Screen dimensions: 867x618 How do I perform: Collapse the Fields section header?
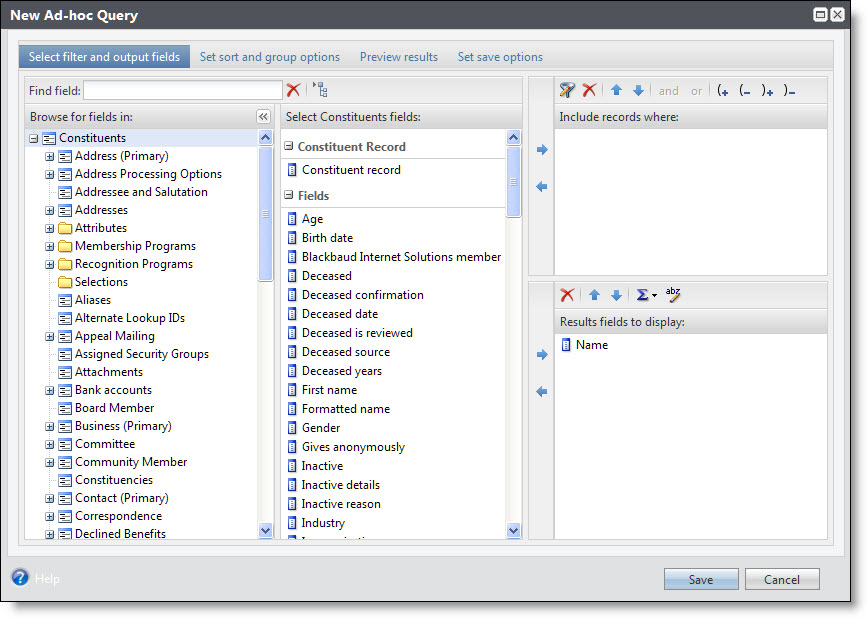(289, 196)
